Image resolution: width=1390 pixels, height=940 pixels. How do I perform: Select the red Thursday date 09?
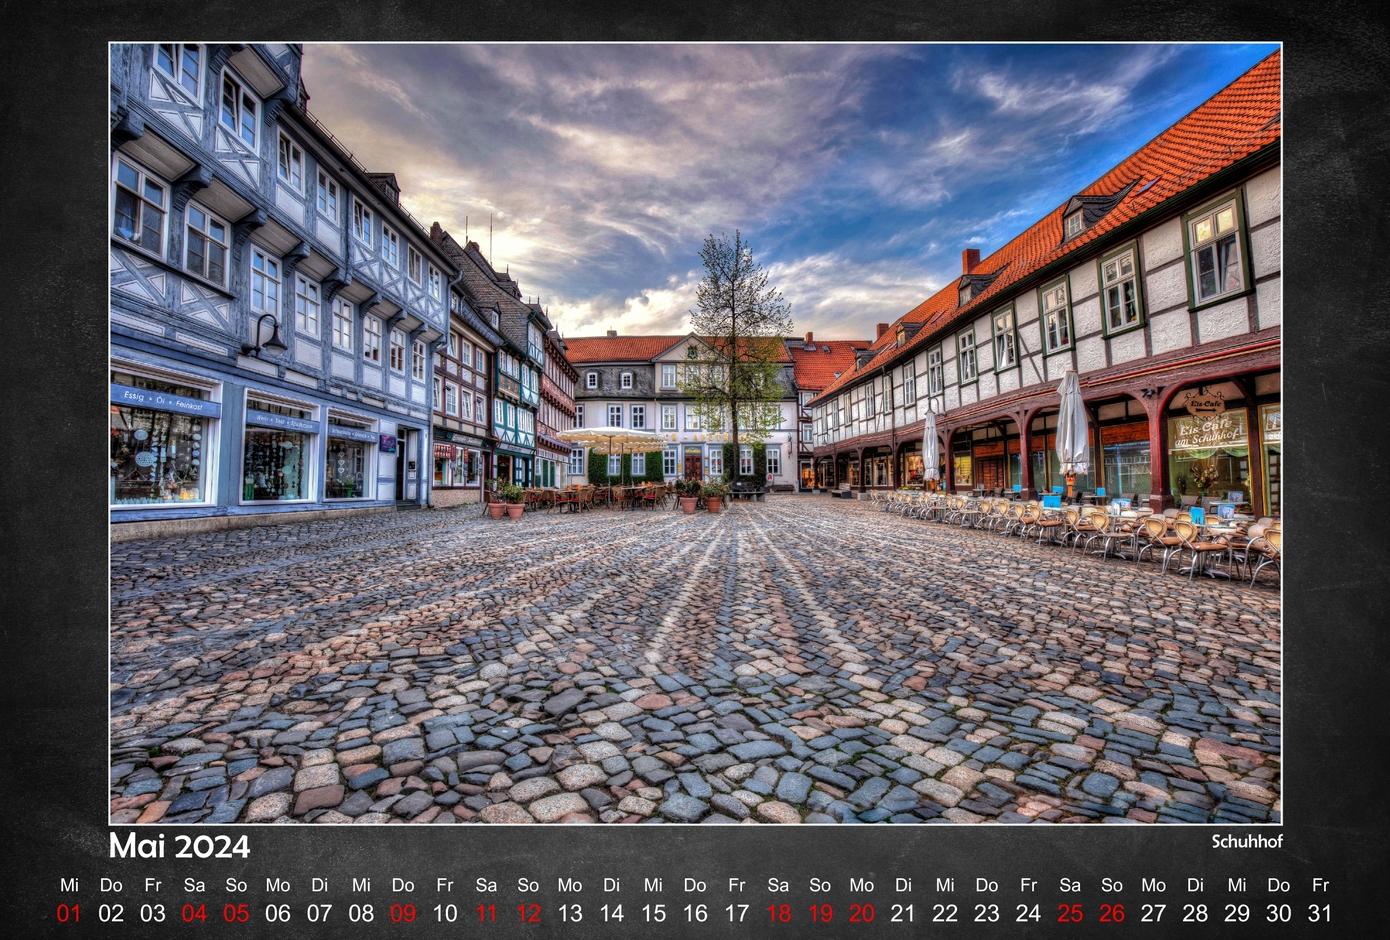point(403,913)
